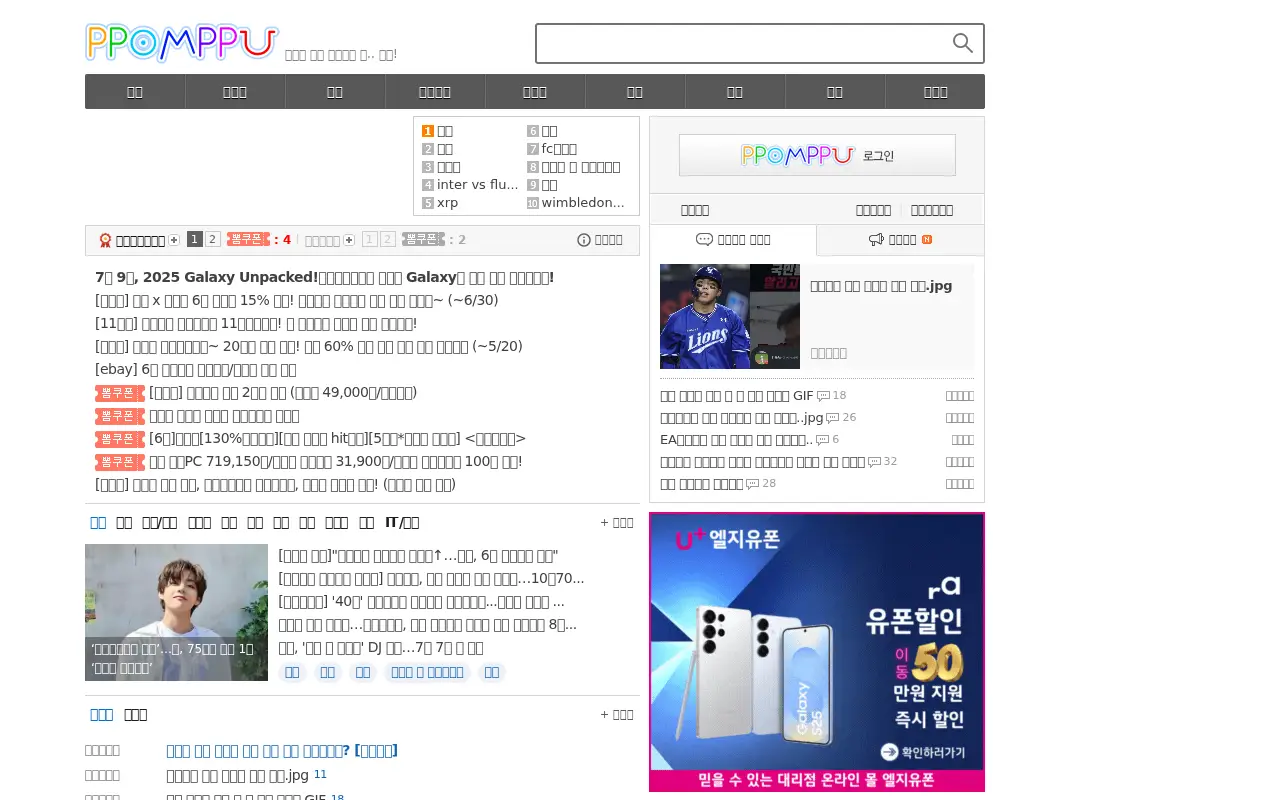Click the PPOMPPU login button

pos(817,155)
